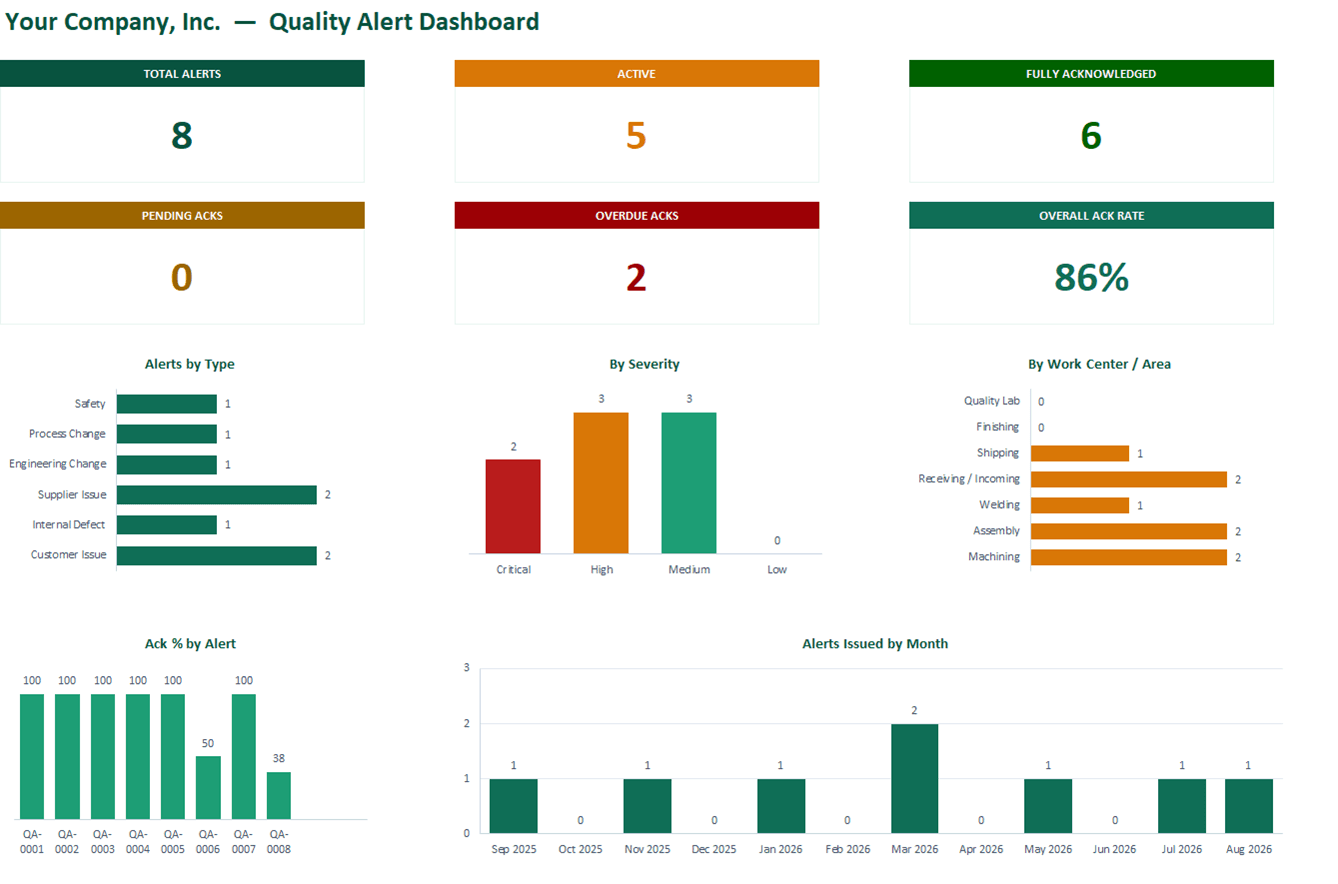The width and height of the screenshot is (1338, 884).
Task: Click the 'Ack % by Alert' chart title
Action: [x=190, y=644]
